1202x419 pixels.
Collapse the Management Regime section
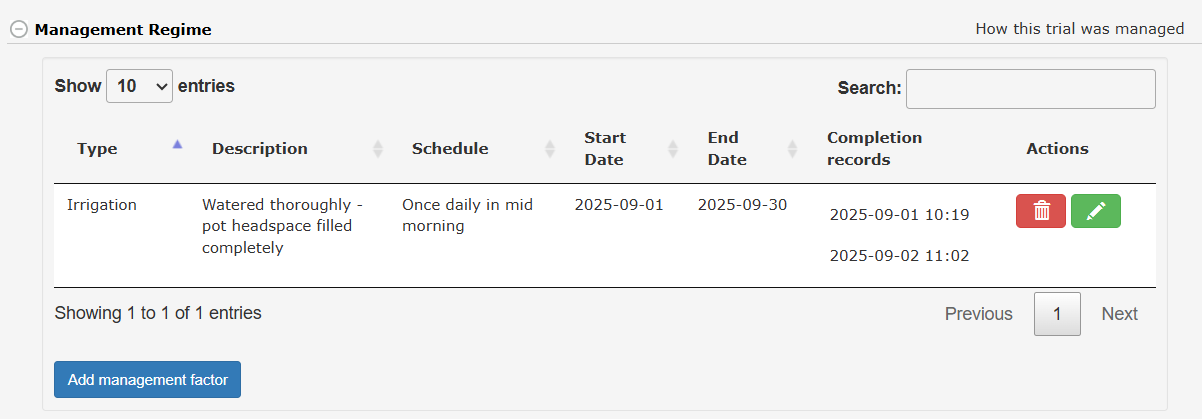pyautogui.click(x=18, y=29)
